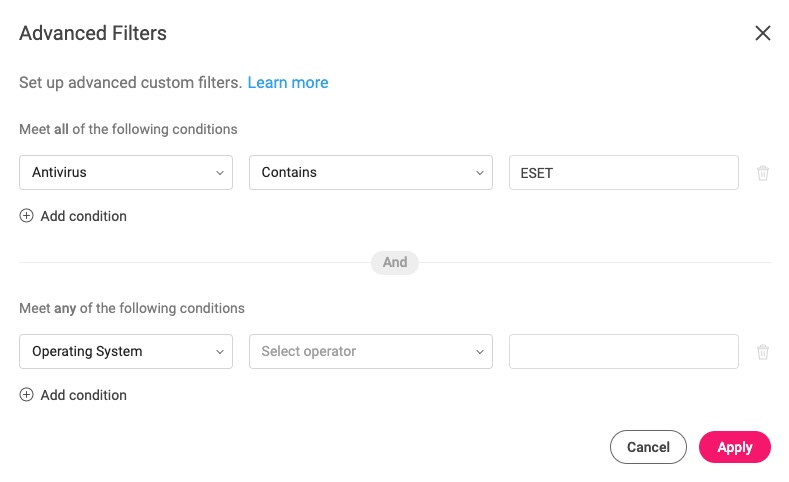Image resolution: width=789 pixels, height=482 pixels.
Task: Add condition to the 'Meet any' group
Action: click(73, 395)
